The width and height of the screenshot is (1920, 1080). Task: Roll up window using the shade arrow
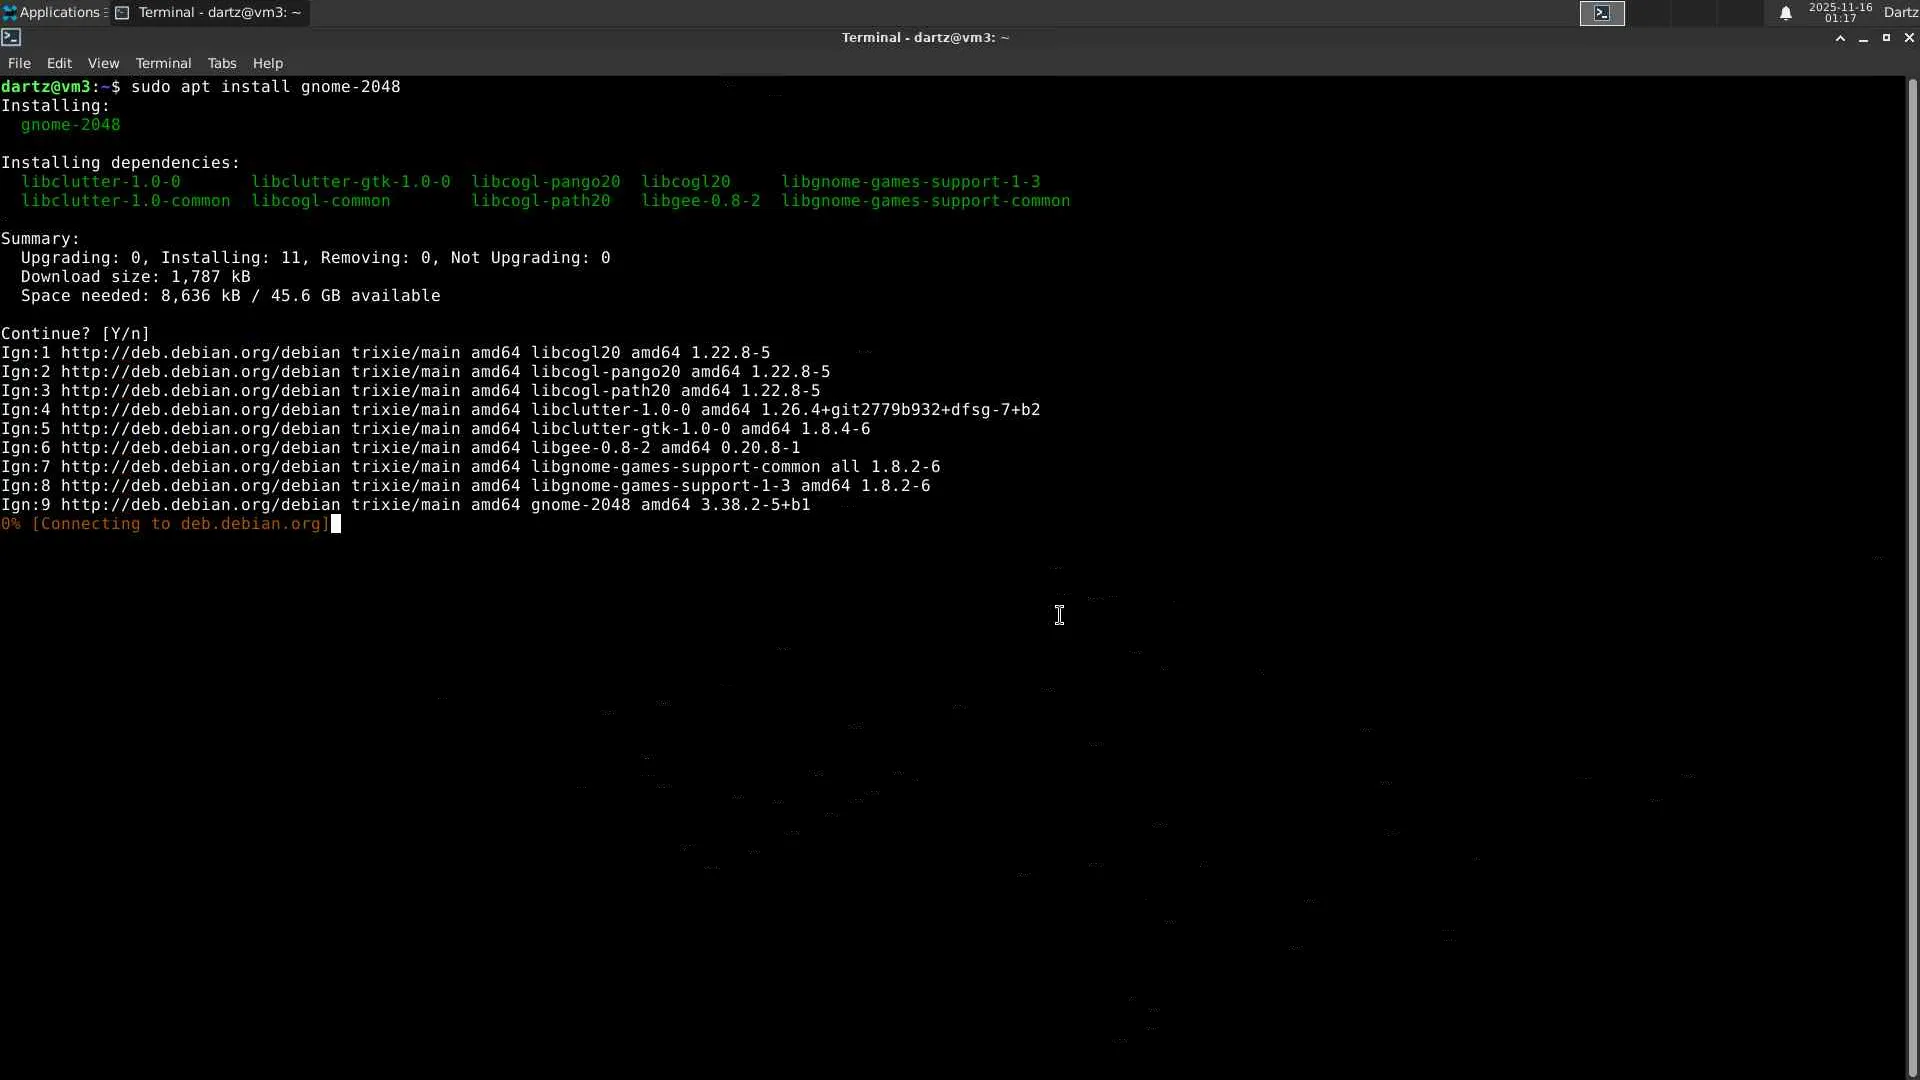point(1840,38)
